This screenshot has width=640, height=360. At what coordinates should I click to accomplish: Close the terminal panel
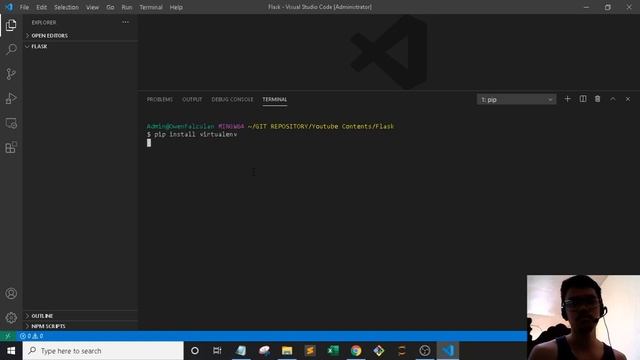tap(628, 99)
